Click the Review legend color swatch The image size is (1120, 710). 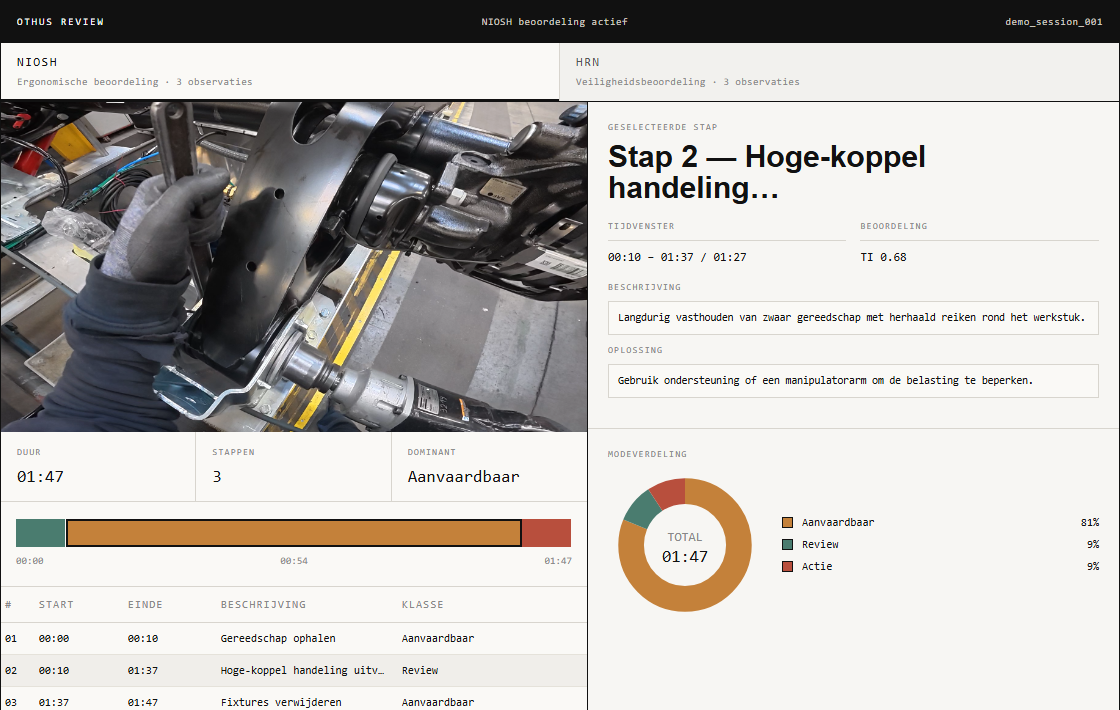787,544
